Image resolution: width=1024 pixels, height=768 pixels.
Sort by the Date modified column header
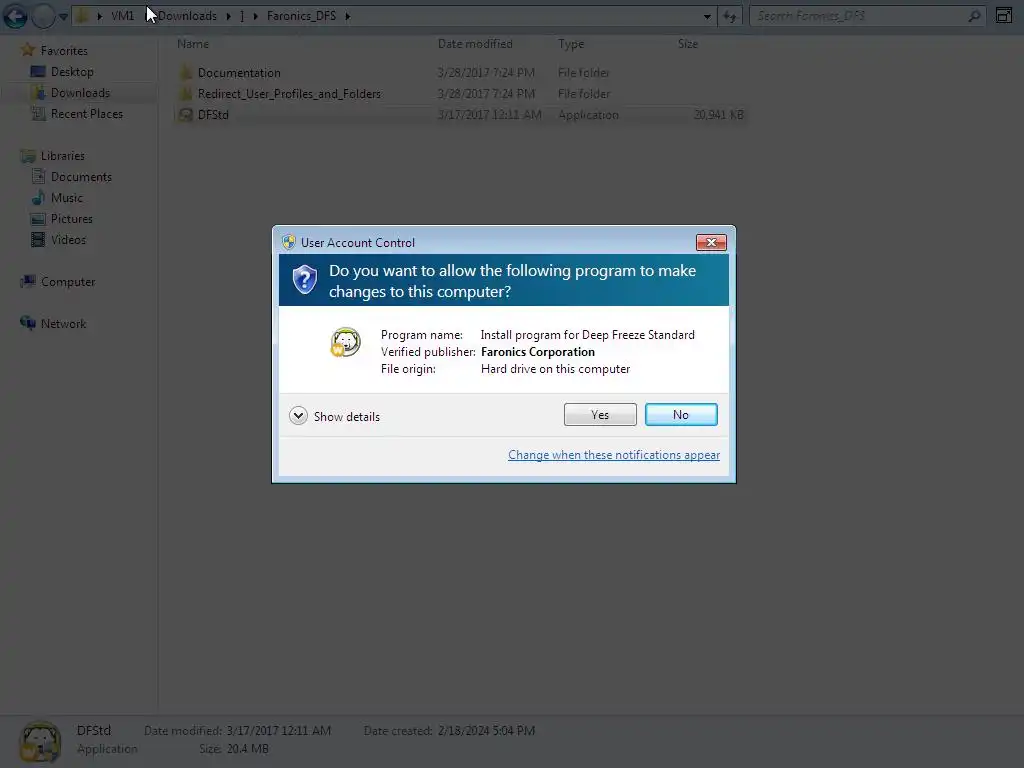tap(475, 44)
